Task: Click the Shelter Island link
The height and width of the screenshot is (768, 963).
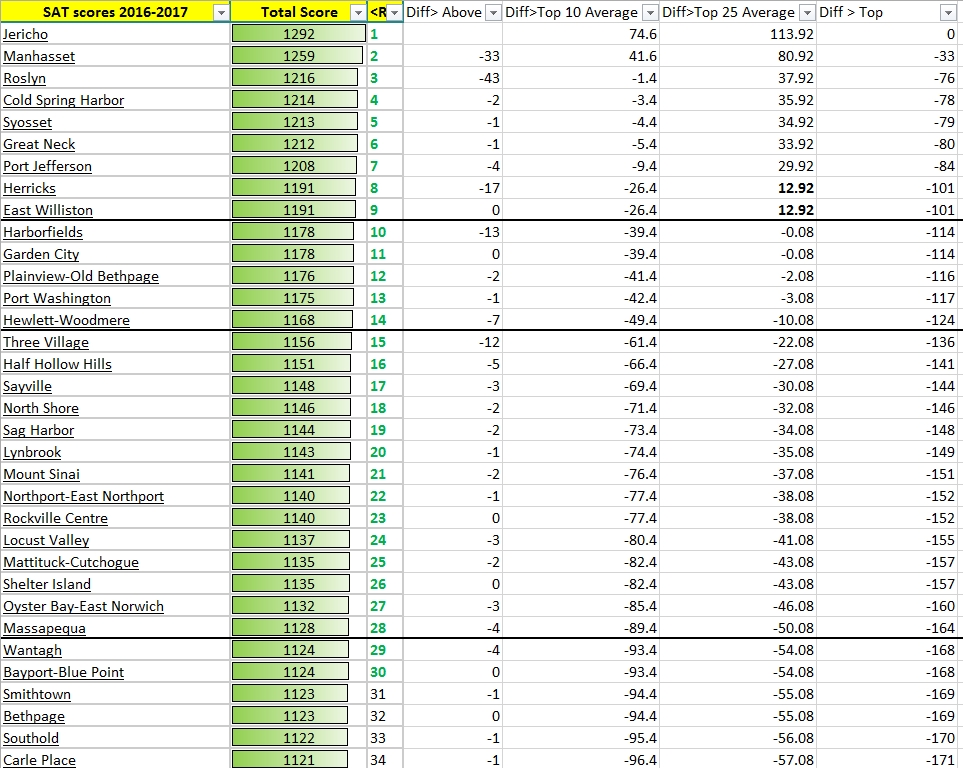Action: pos(47,584)
